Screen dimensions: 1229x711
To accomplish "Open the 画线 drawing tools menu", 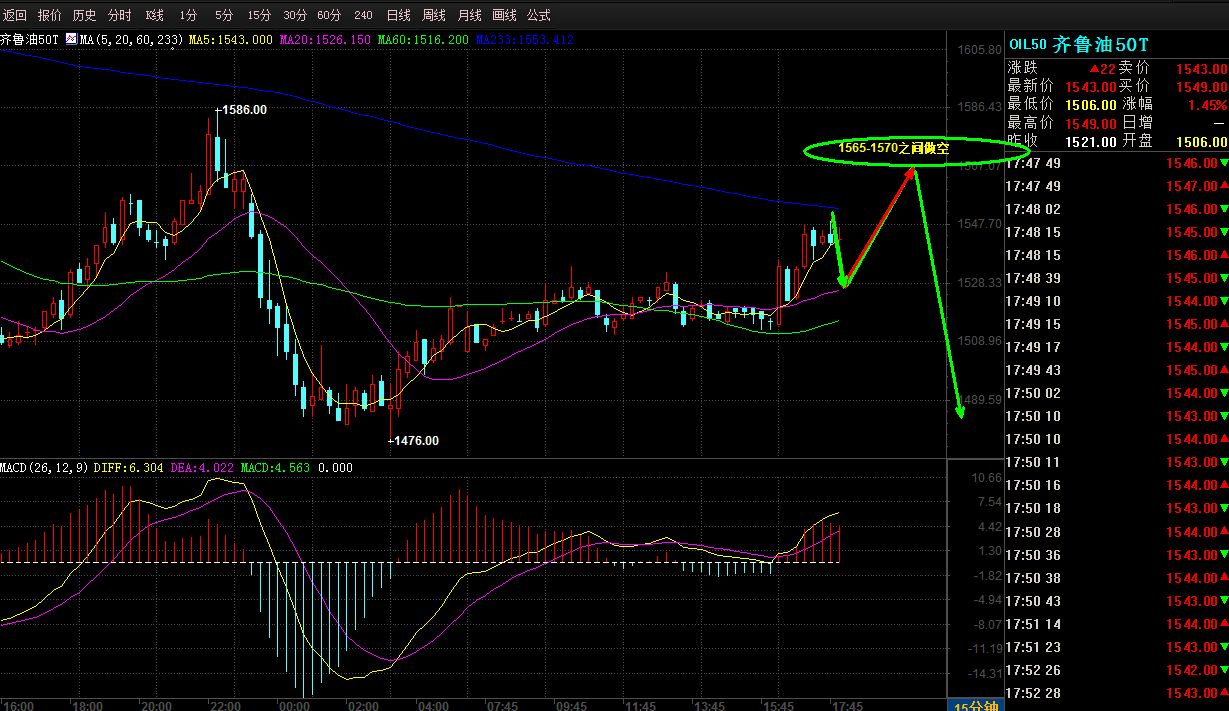I will click(504, 15).
